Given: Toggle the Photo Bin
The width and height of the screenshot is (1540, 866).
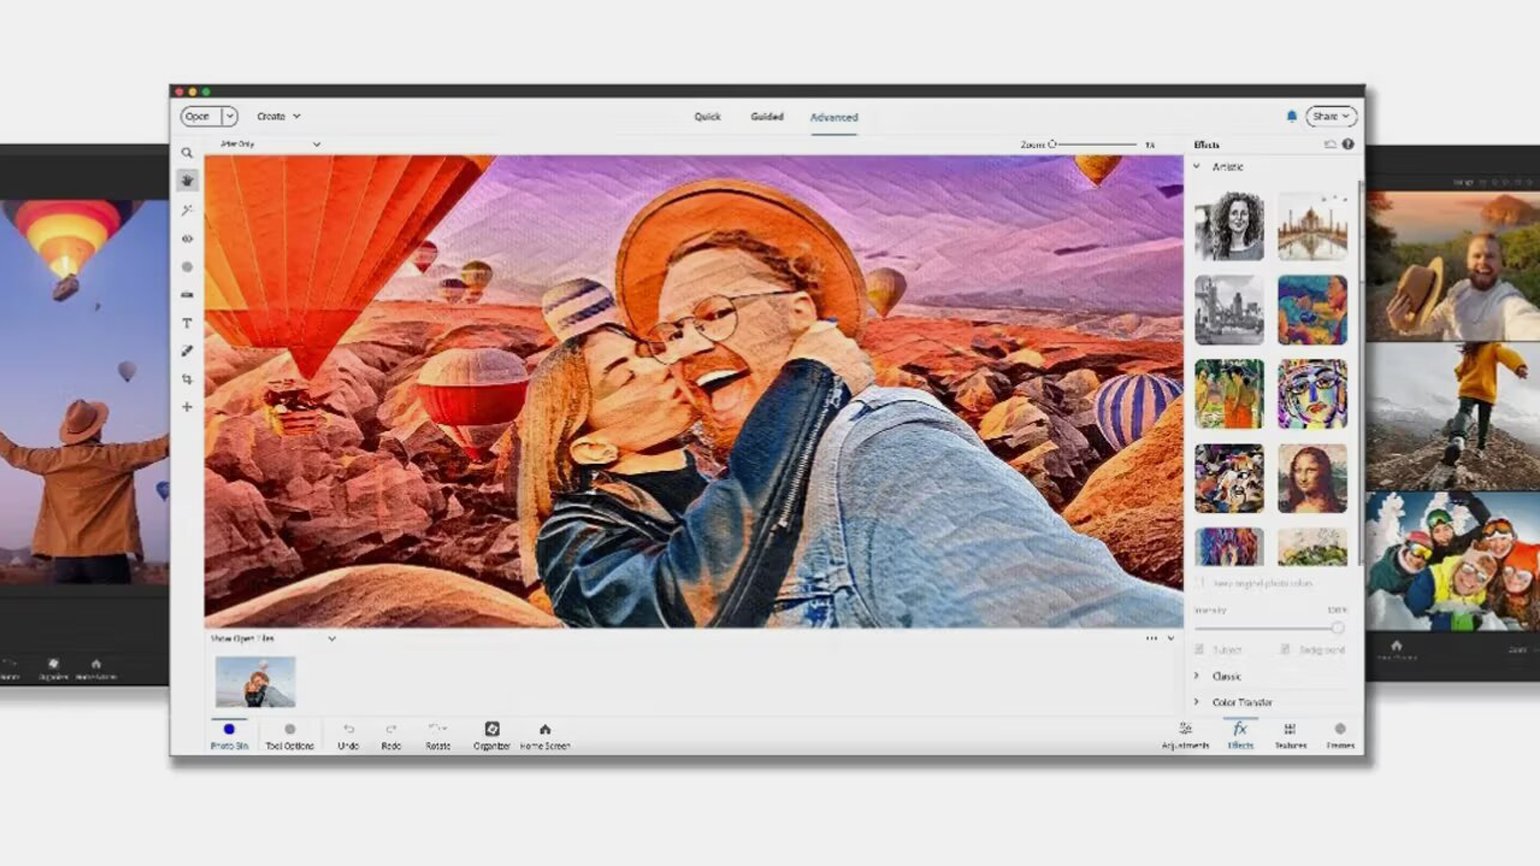Looking at the screenshot, I should [x=229, y=735].
